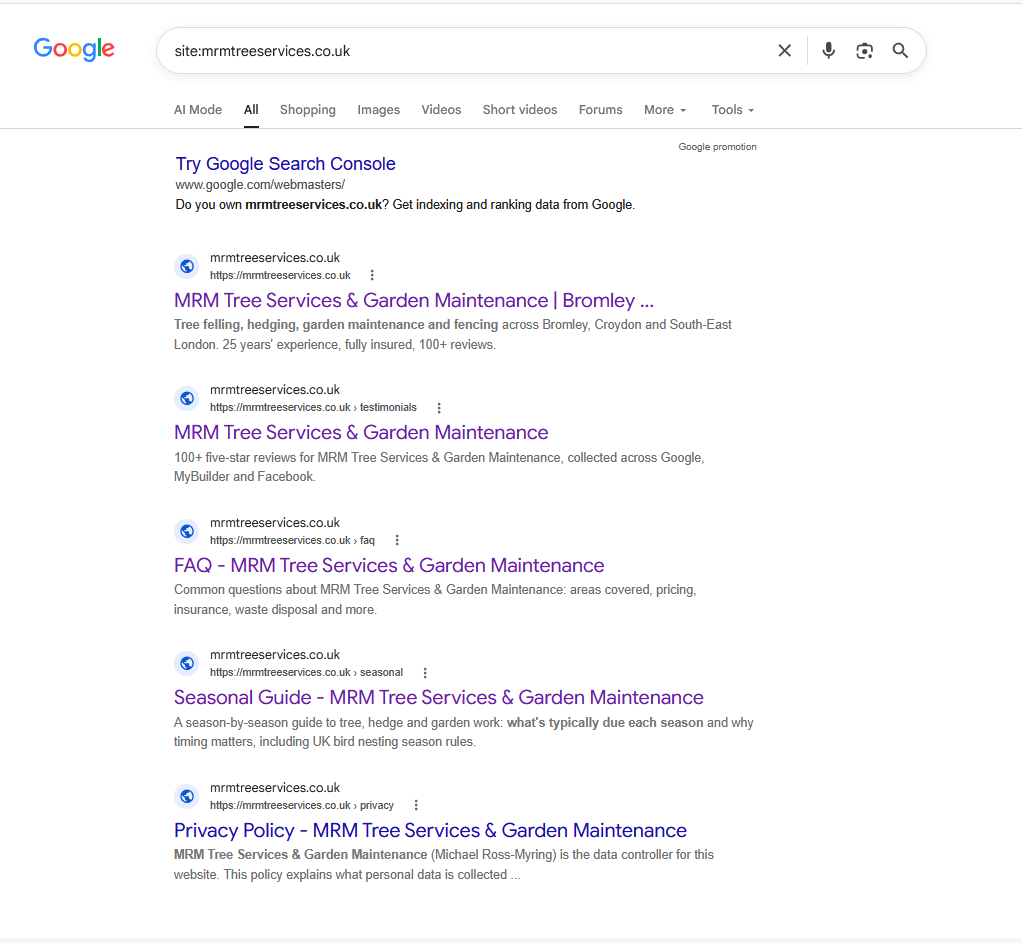
Task: Open more options for homepage result
Action: (x=372, y=275)
